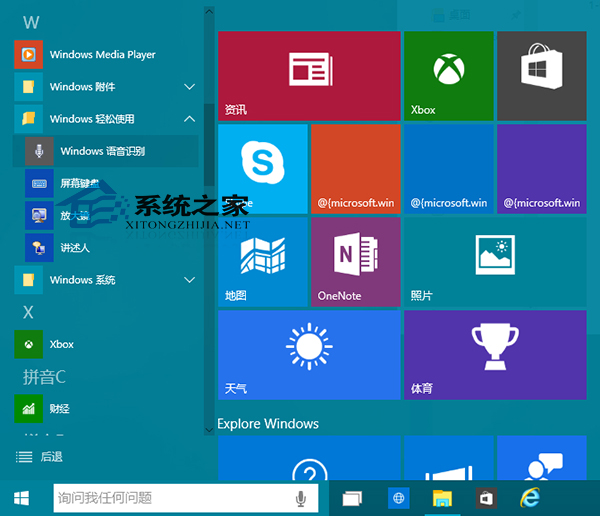Open Windows Media Player from the app list
Image resolution: width=600 pixels, height=516 pixels.
coord(106,54)
